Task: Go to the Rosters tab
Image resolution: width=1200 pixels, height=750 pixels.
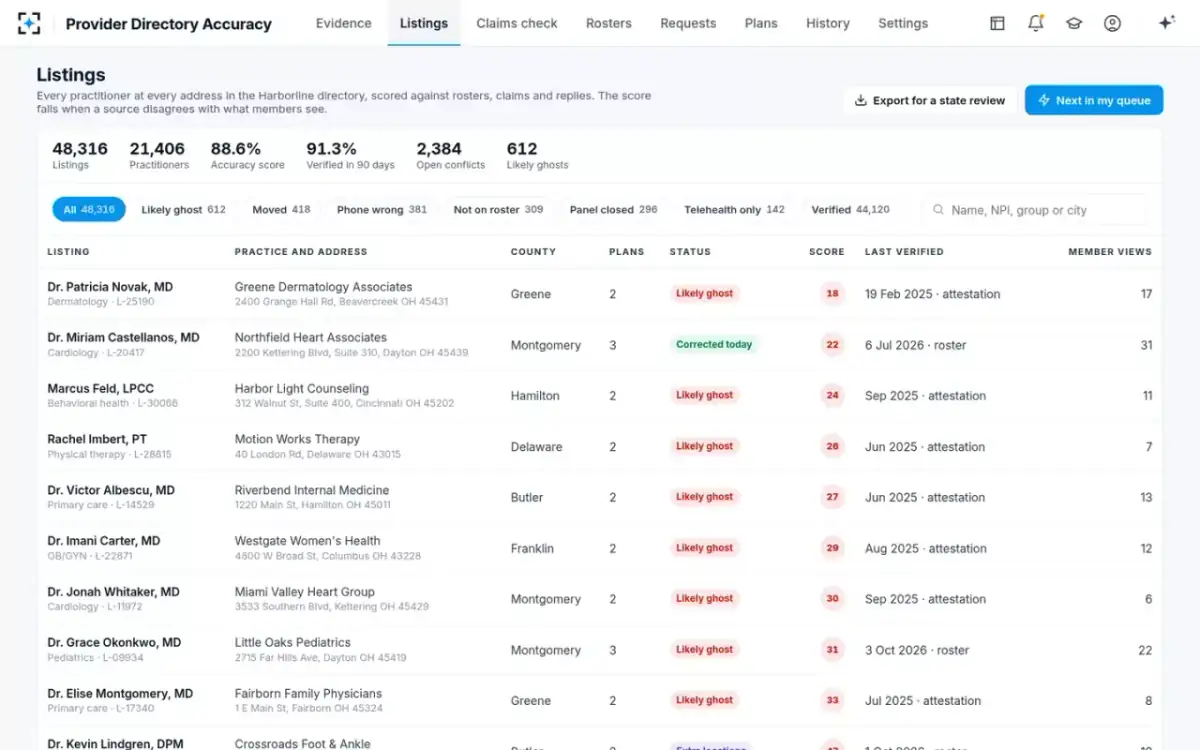Action: click(609, 23)
